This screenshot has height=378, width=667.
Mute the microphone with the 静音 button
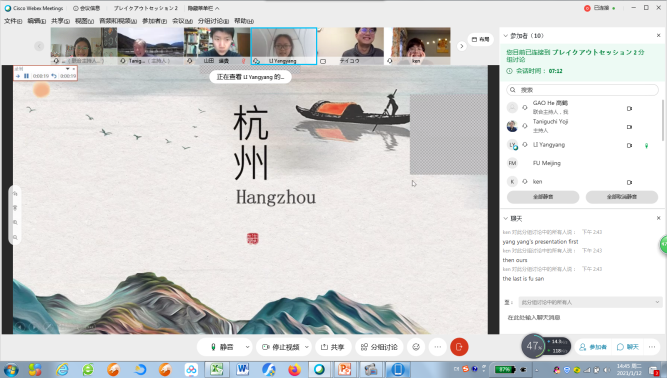click(223, 347)
